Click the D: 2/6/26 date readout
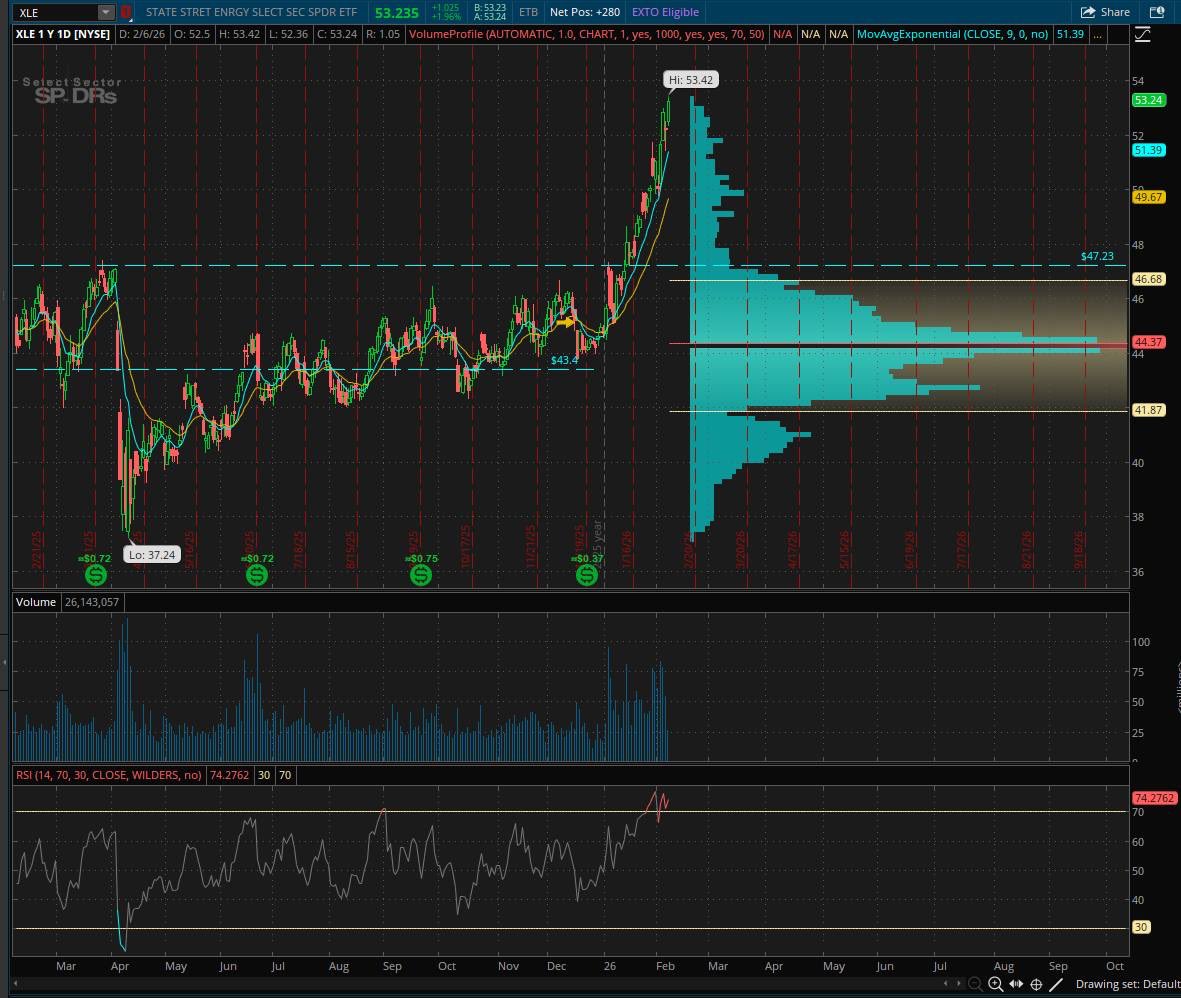The height and width of the screenshot is (998, 1181). [142, 34]
